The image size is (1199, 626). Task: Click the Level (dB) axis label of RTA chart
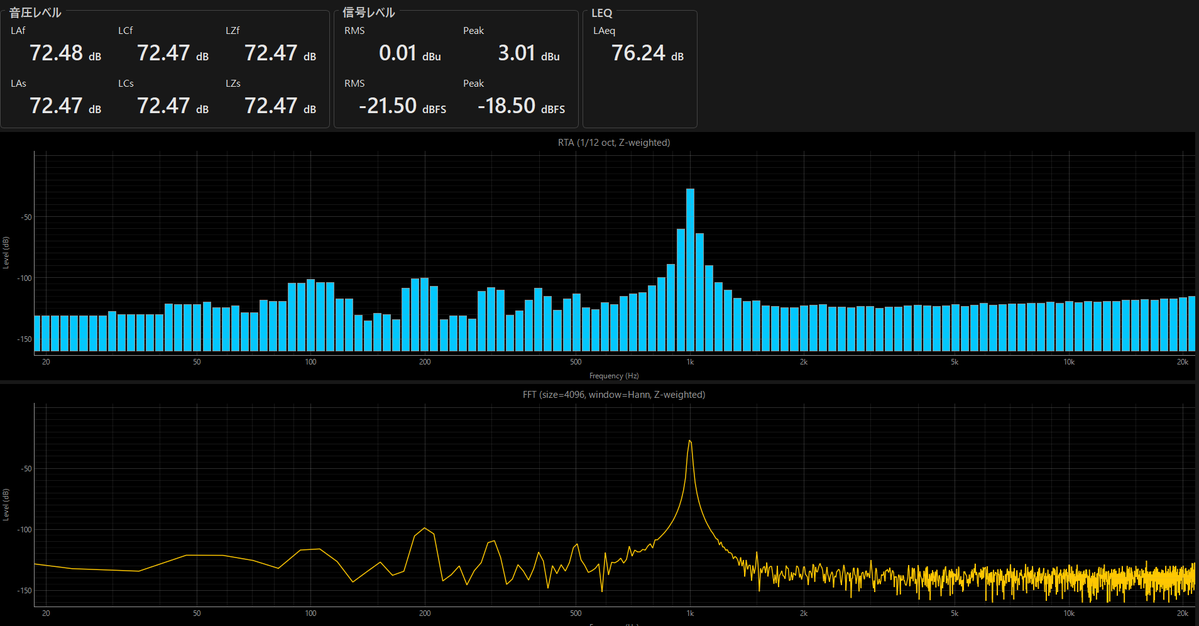pyautogui.click(x=6, y=252)
